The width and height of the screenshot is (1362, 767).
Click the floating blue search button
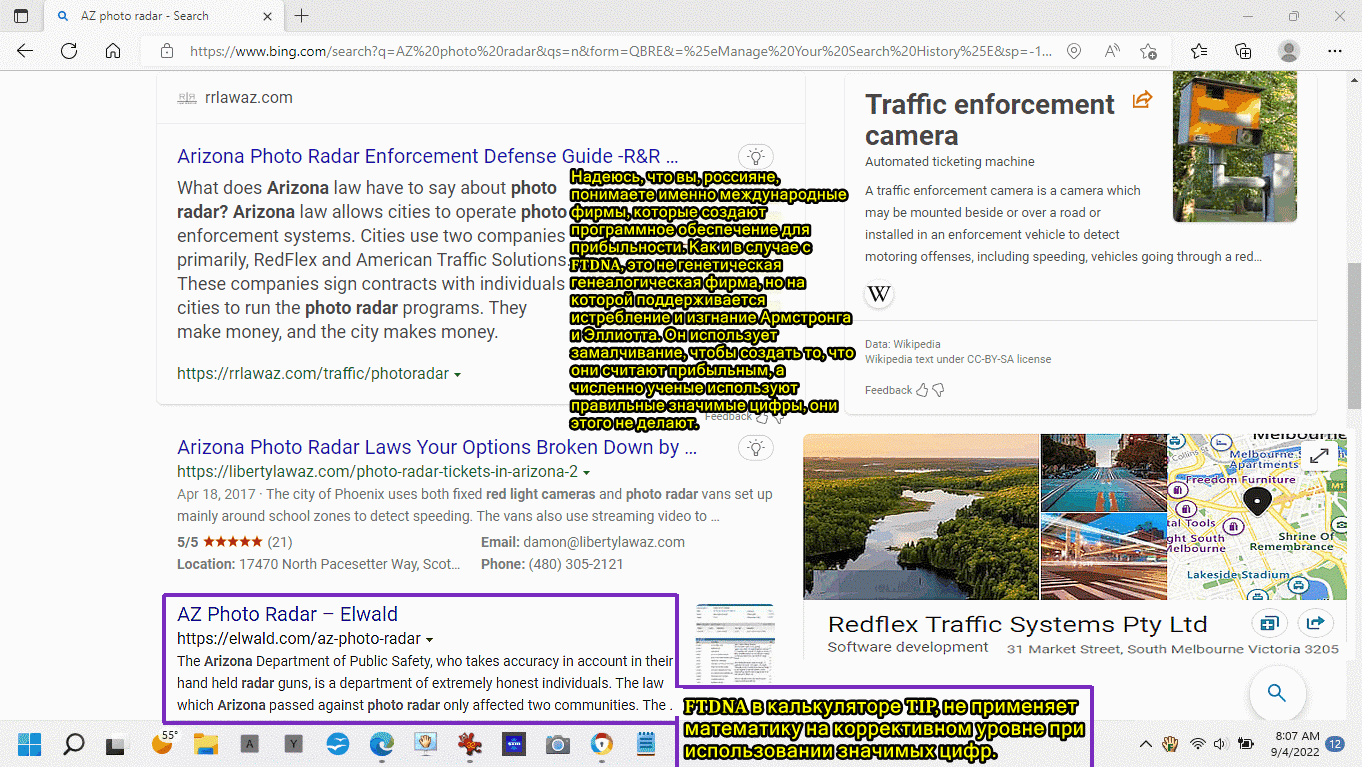coord(1276,692)
